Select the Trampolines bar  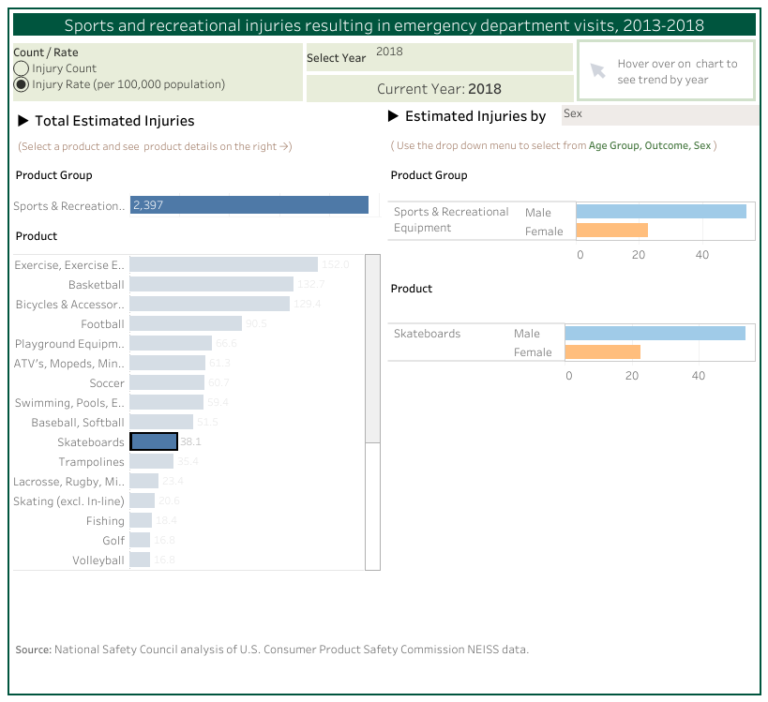(x=151, y=462)
